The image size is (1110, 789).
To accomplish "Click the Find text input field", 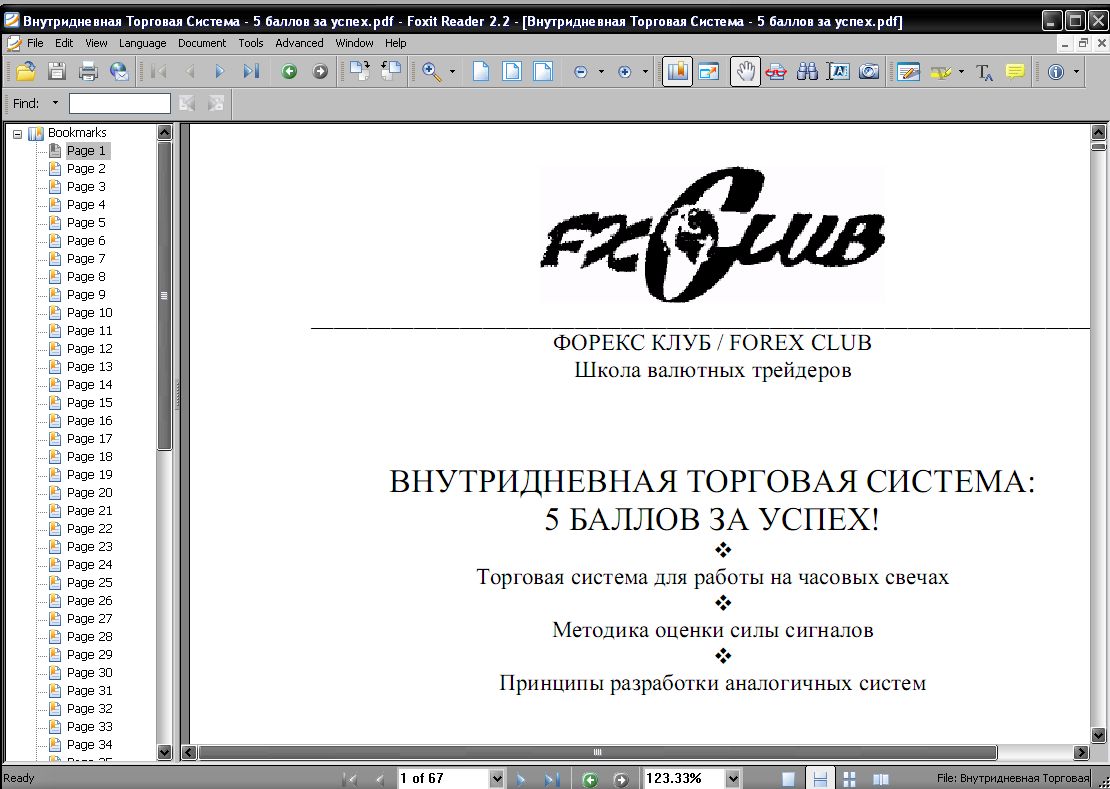I will 120,103.
